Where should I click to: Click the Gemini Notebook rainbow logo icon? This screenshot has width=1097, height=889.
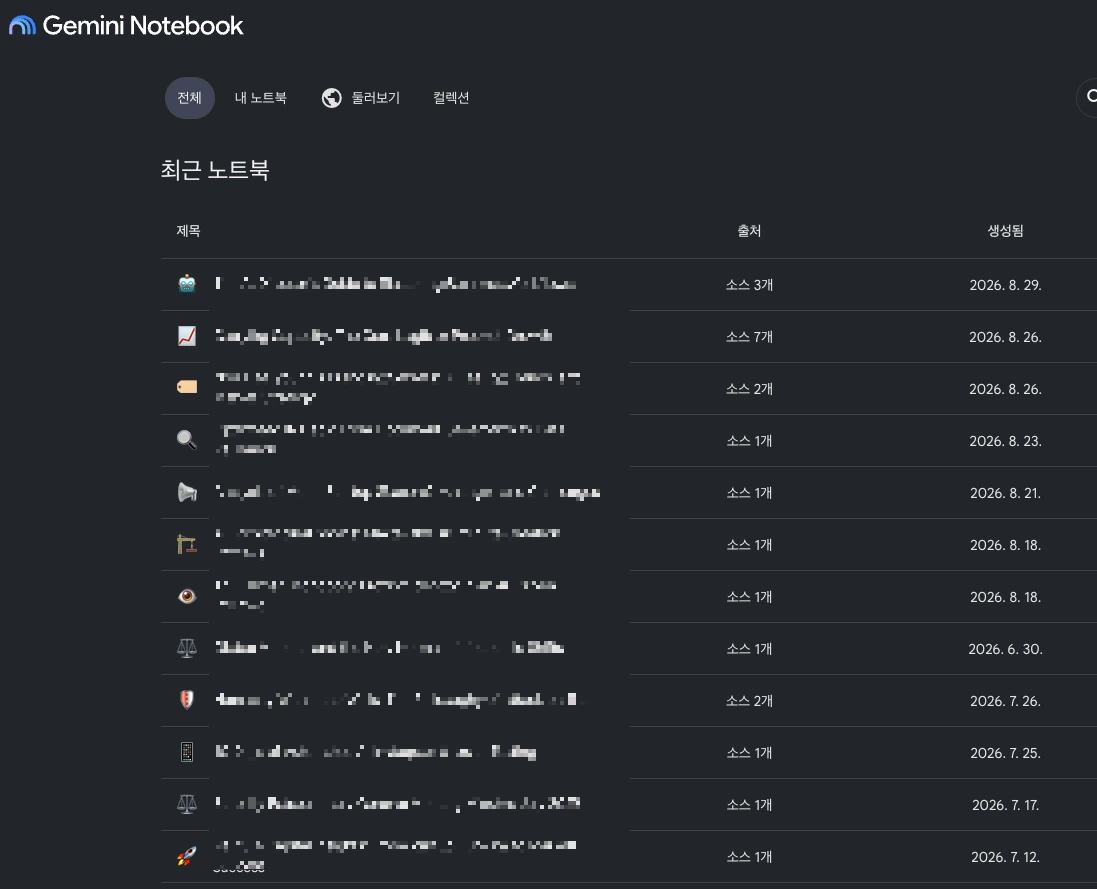[22, 25]
